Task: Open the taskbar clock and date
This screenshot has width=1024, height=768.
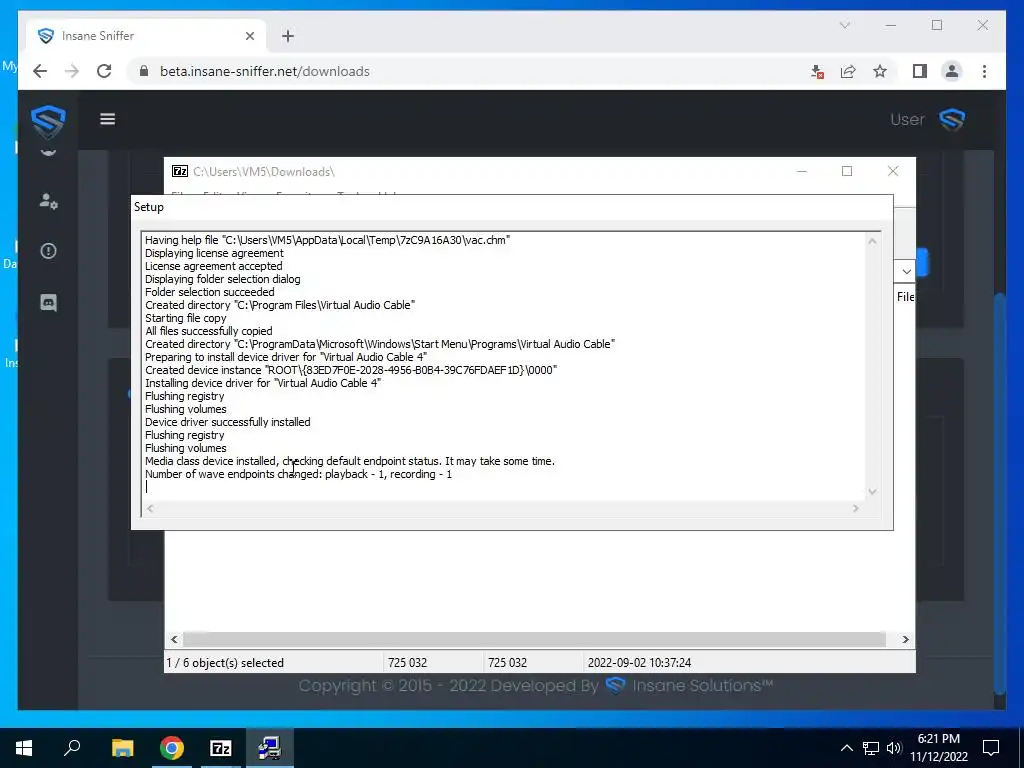Action: [x=938, y=748]
